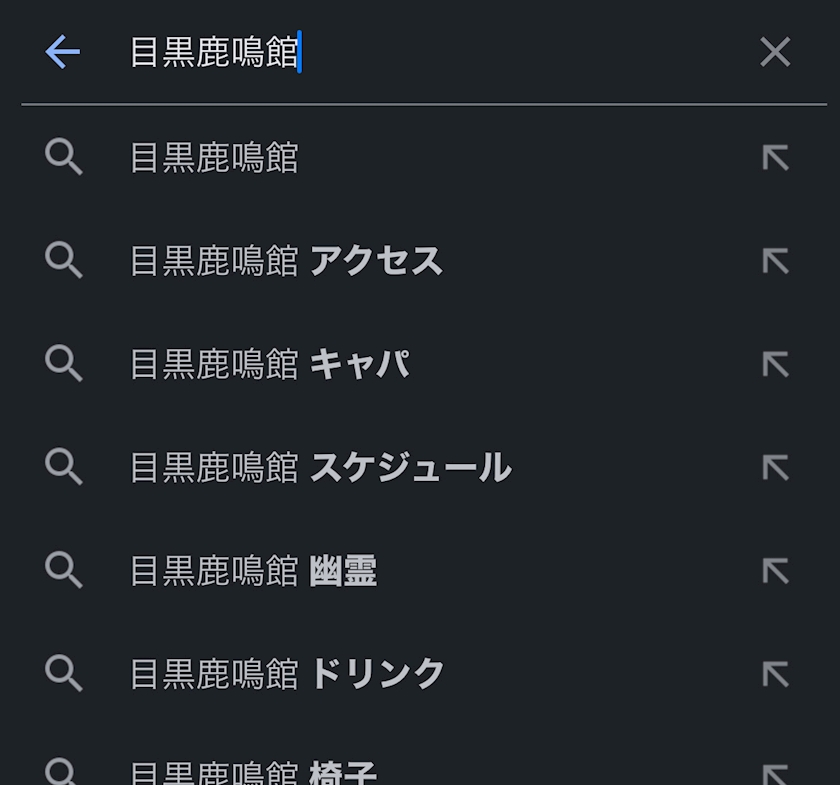The width and height of the screenshot is (840, 785).
Task: Tap the insert arrow beside スケジュール
Action: pyautogui.click(x=775, y=467)
